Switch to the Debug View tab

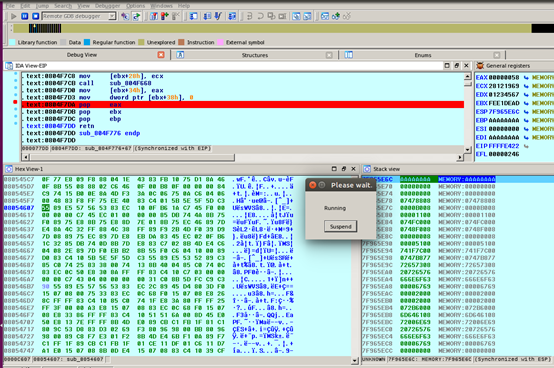click(x=82, y=55)
